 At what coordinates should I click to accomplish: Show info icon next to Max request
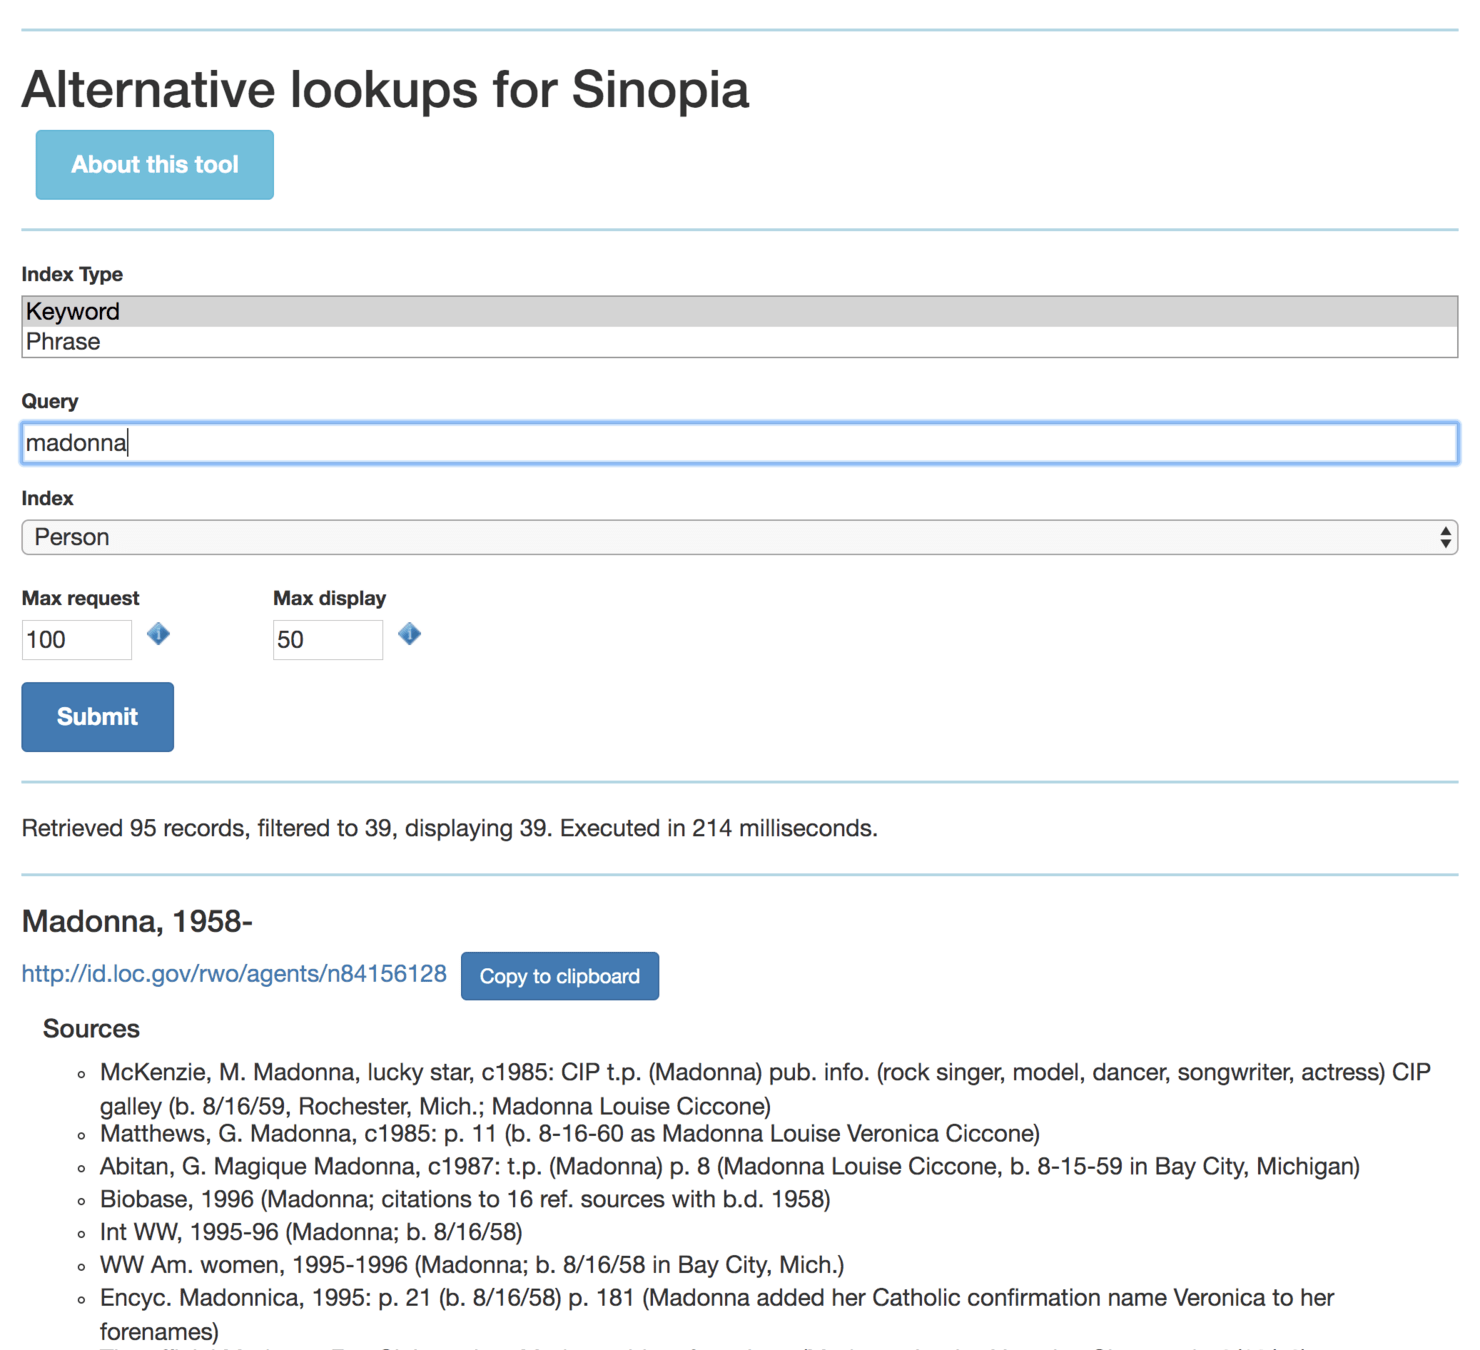pyautogui.click(x=158, y=634)
